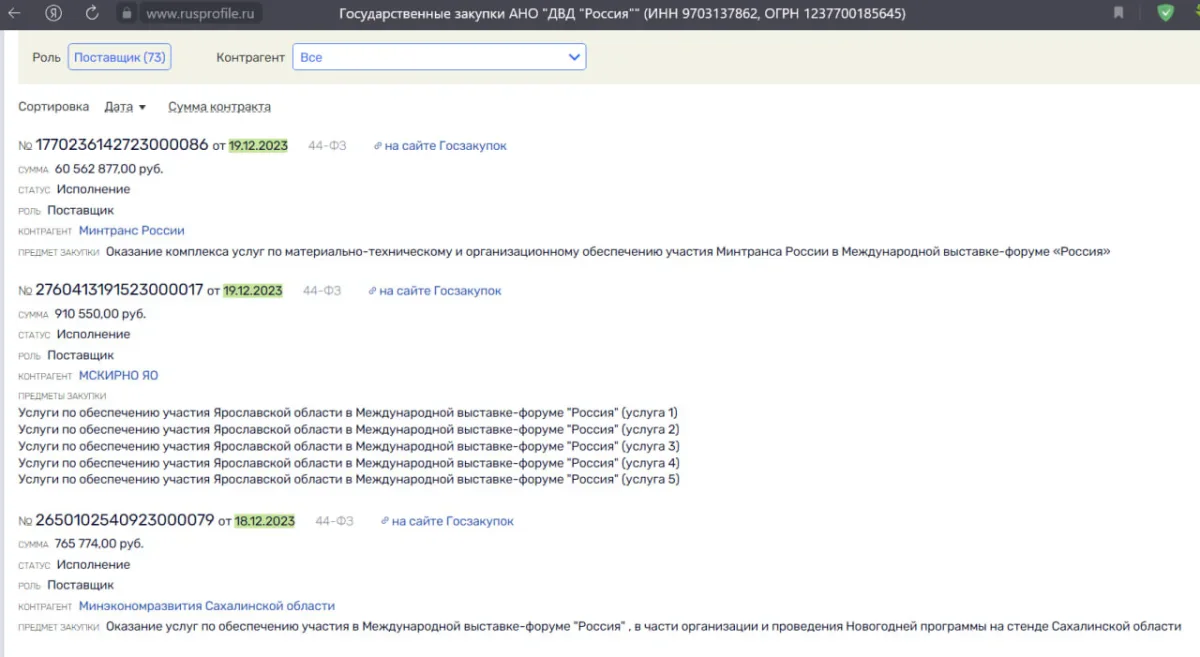Open the green shield protection icon
This screenshot has width=1200, height=657.
click(x=1165, y=13)
